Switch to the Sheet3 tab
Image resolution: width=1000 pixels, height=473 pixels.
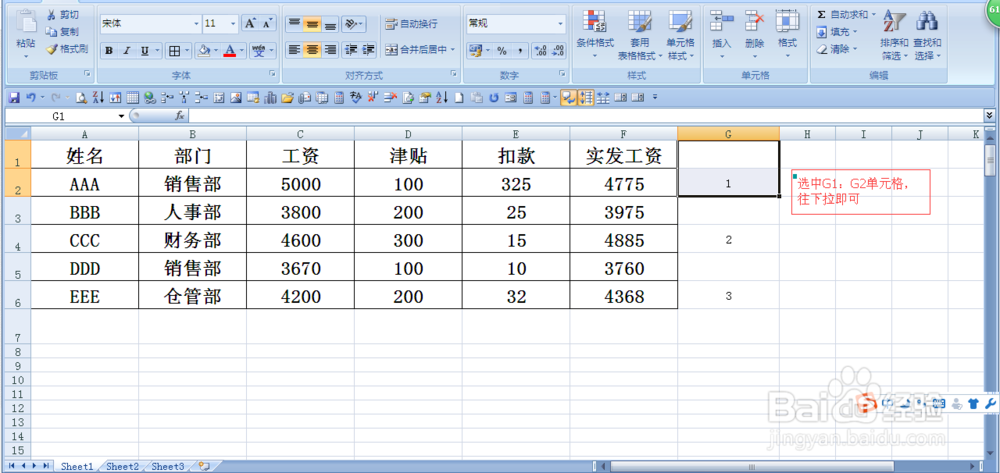tap(168, 467)
